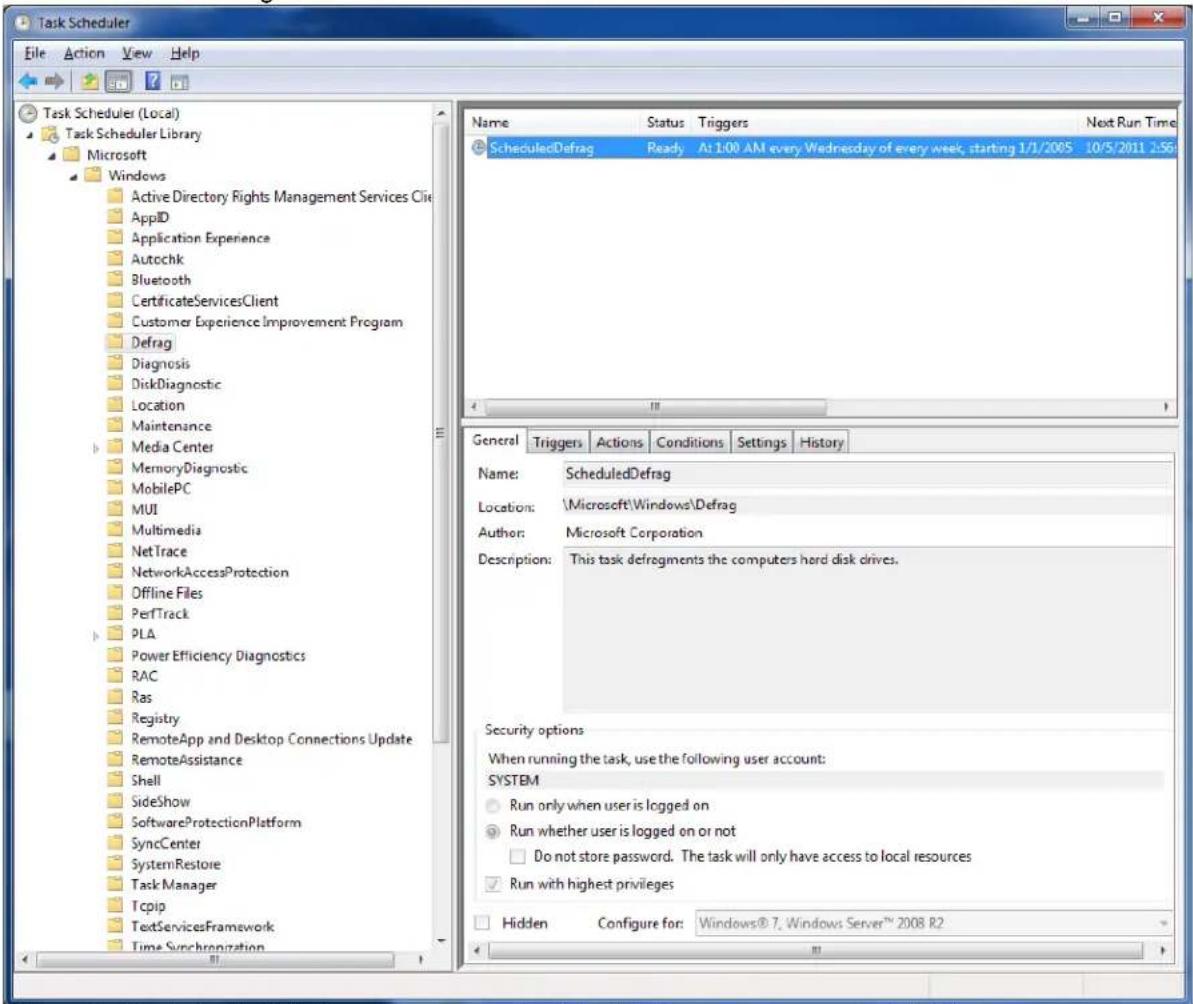Select the TextServicesFramework folder
Image resolution: width=1193 pixels, height=1004 pixels.
coord(202,926)
